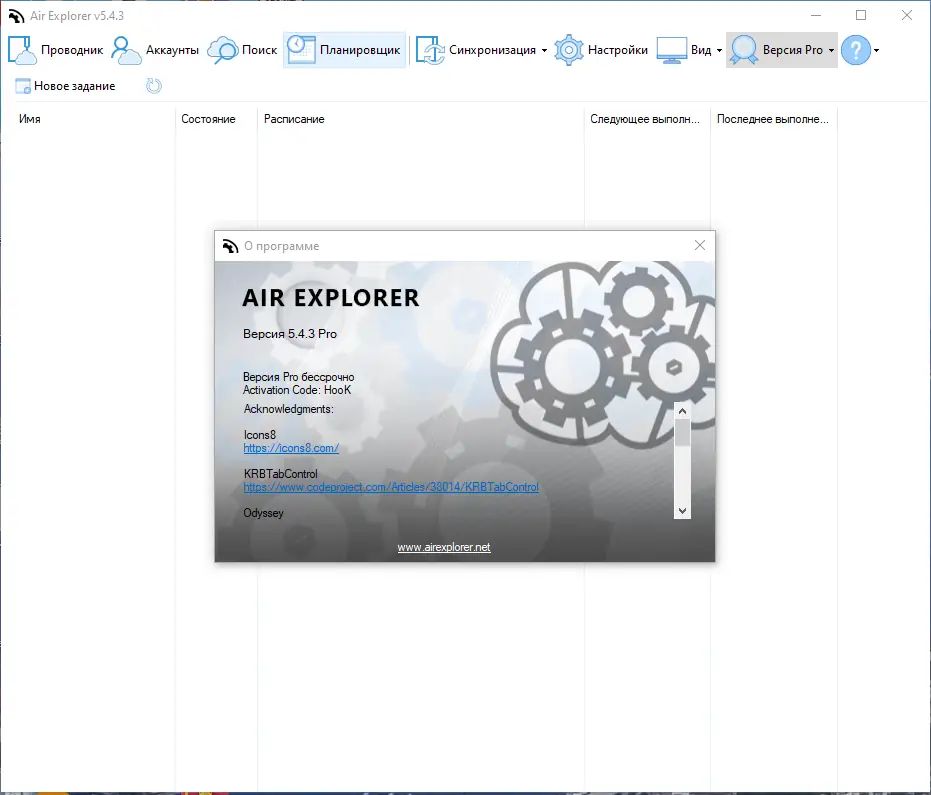Open the help question mark menu
The width and height of the screenshot is (931, 795).
(x=857, y=49)
